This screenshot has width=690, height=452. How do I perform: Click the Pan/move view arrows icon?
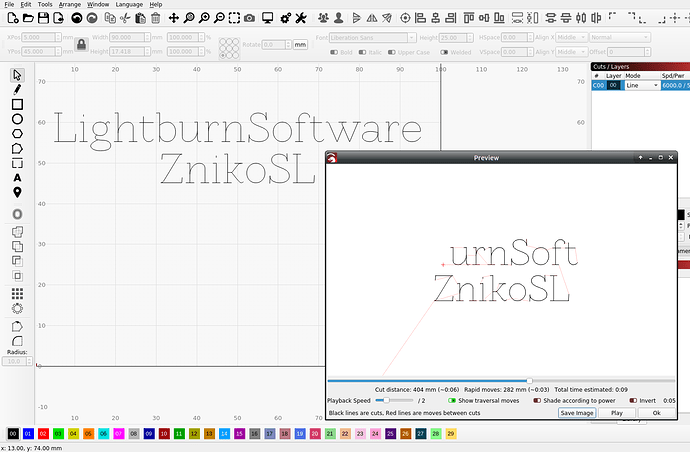click(173, 18)
